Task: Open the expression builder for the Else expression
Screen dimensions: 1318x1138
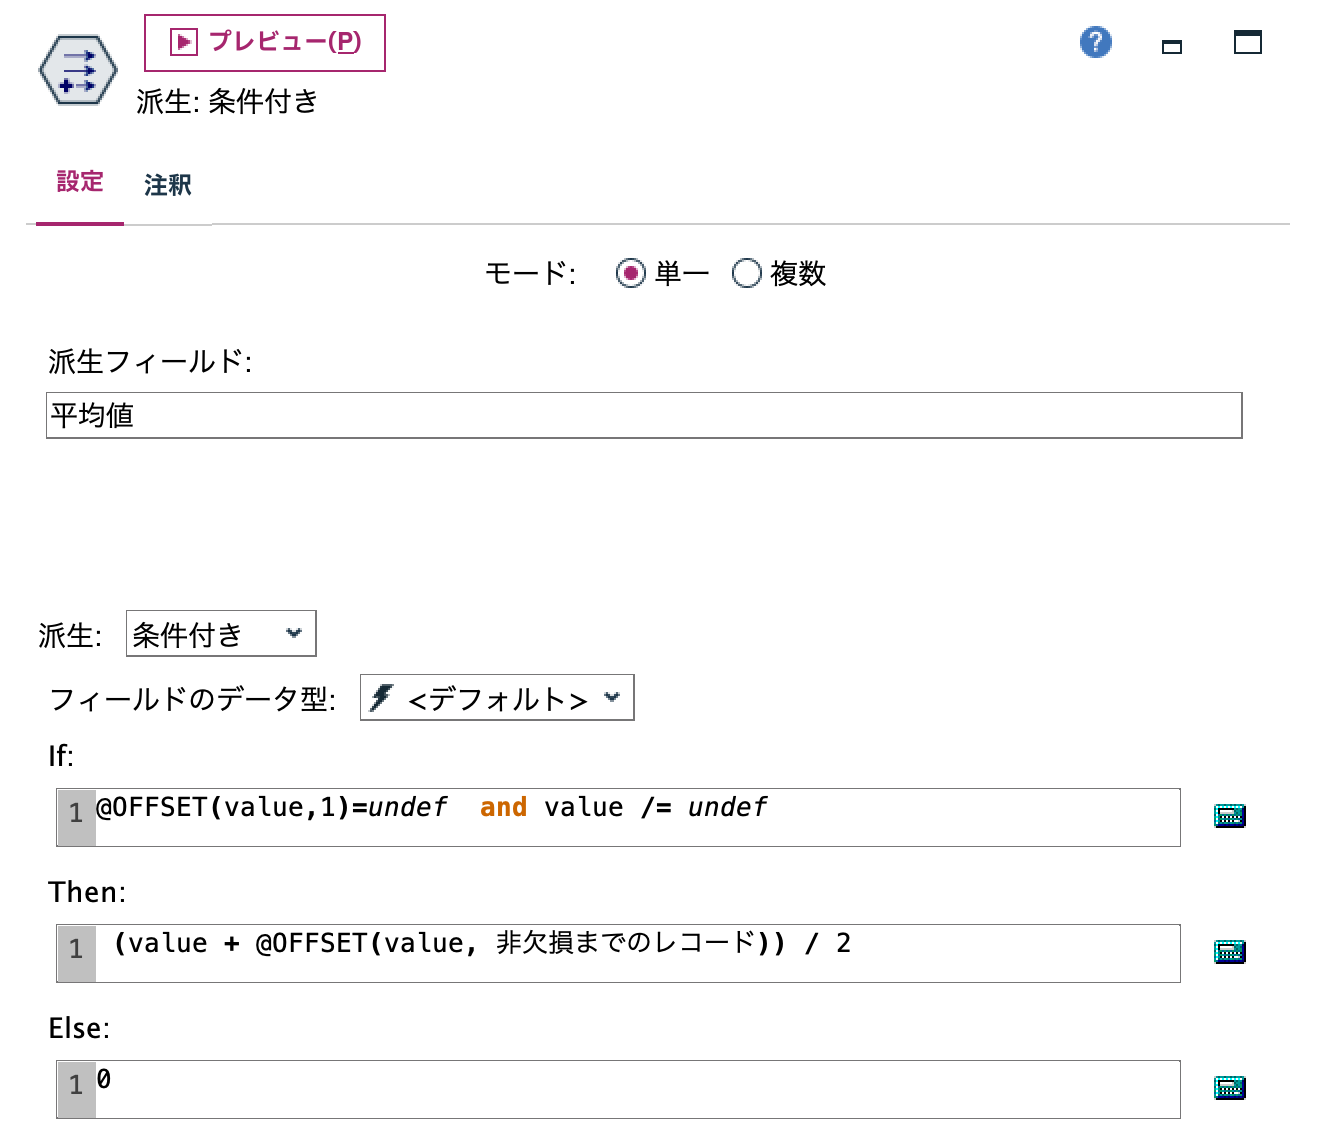Action: [x=1229, y=1089]
